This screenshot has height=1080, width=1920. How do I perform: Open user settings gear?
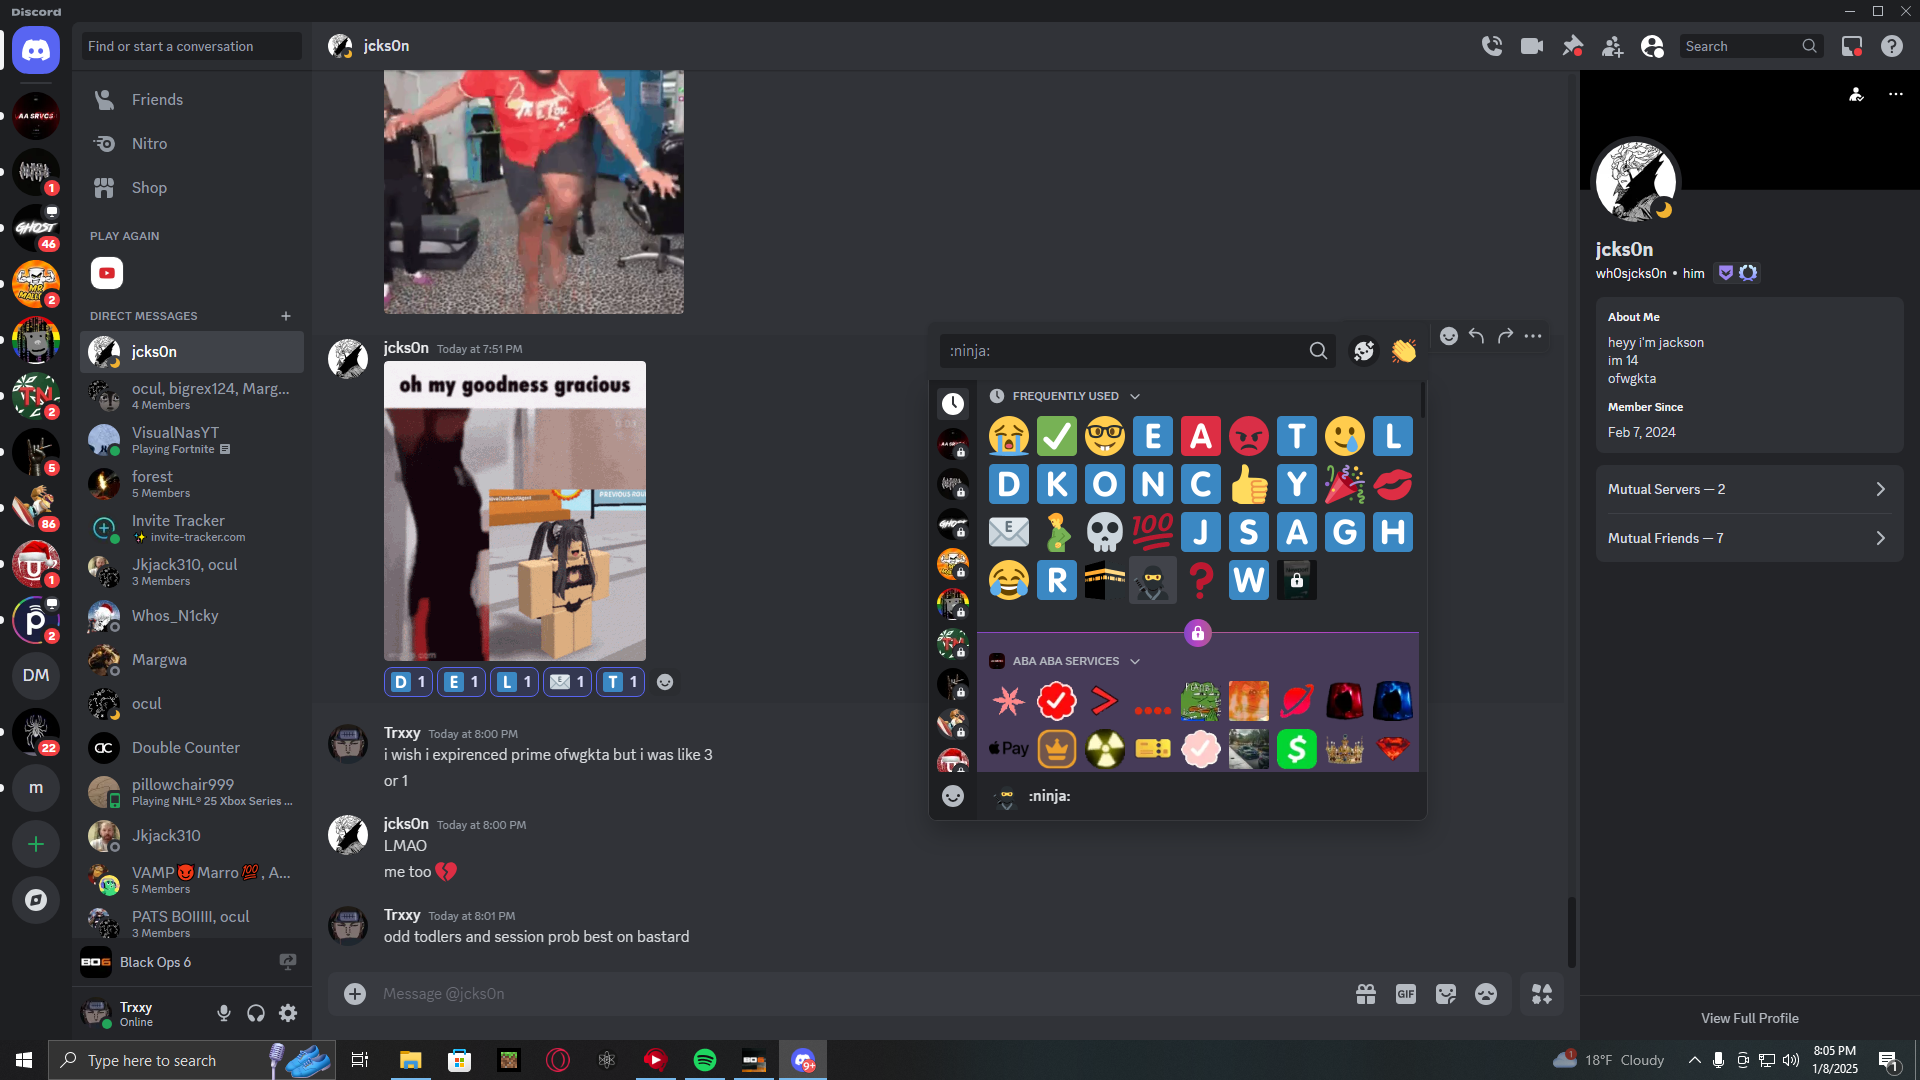click(288, 1013)
